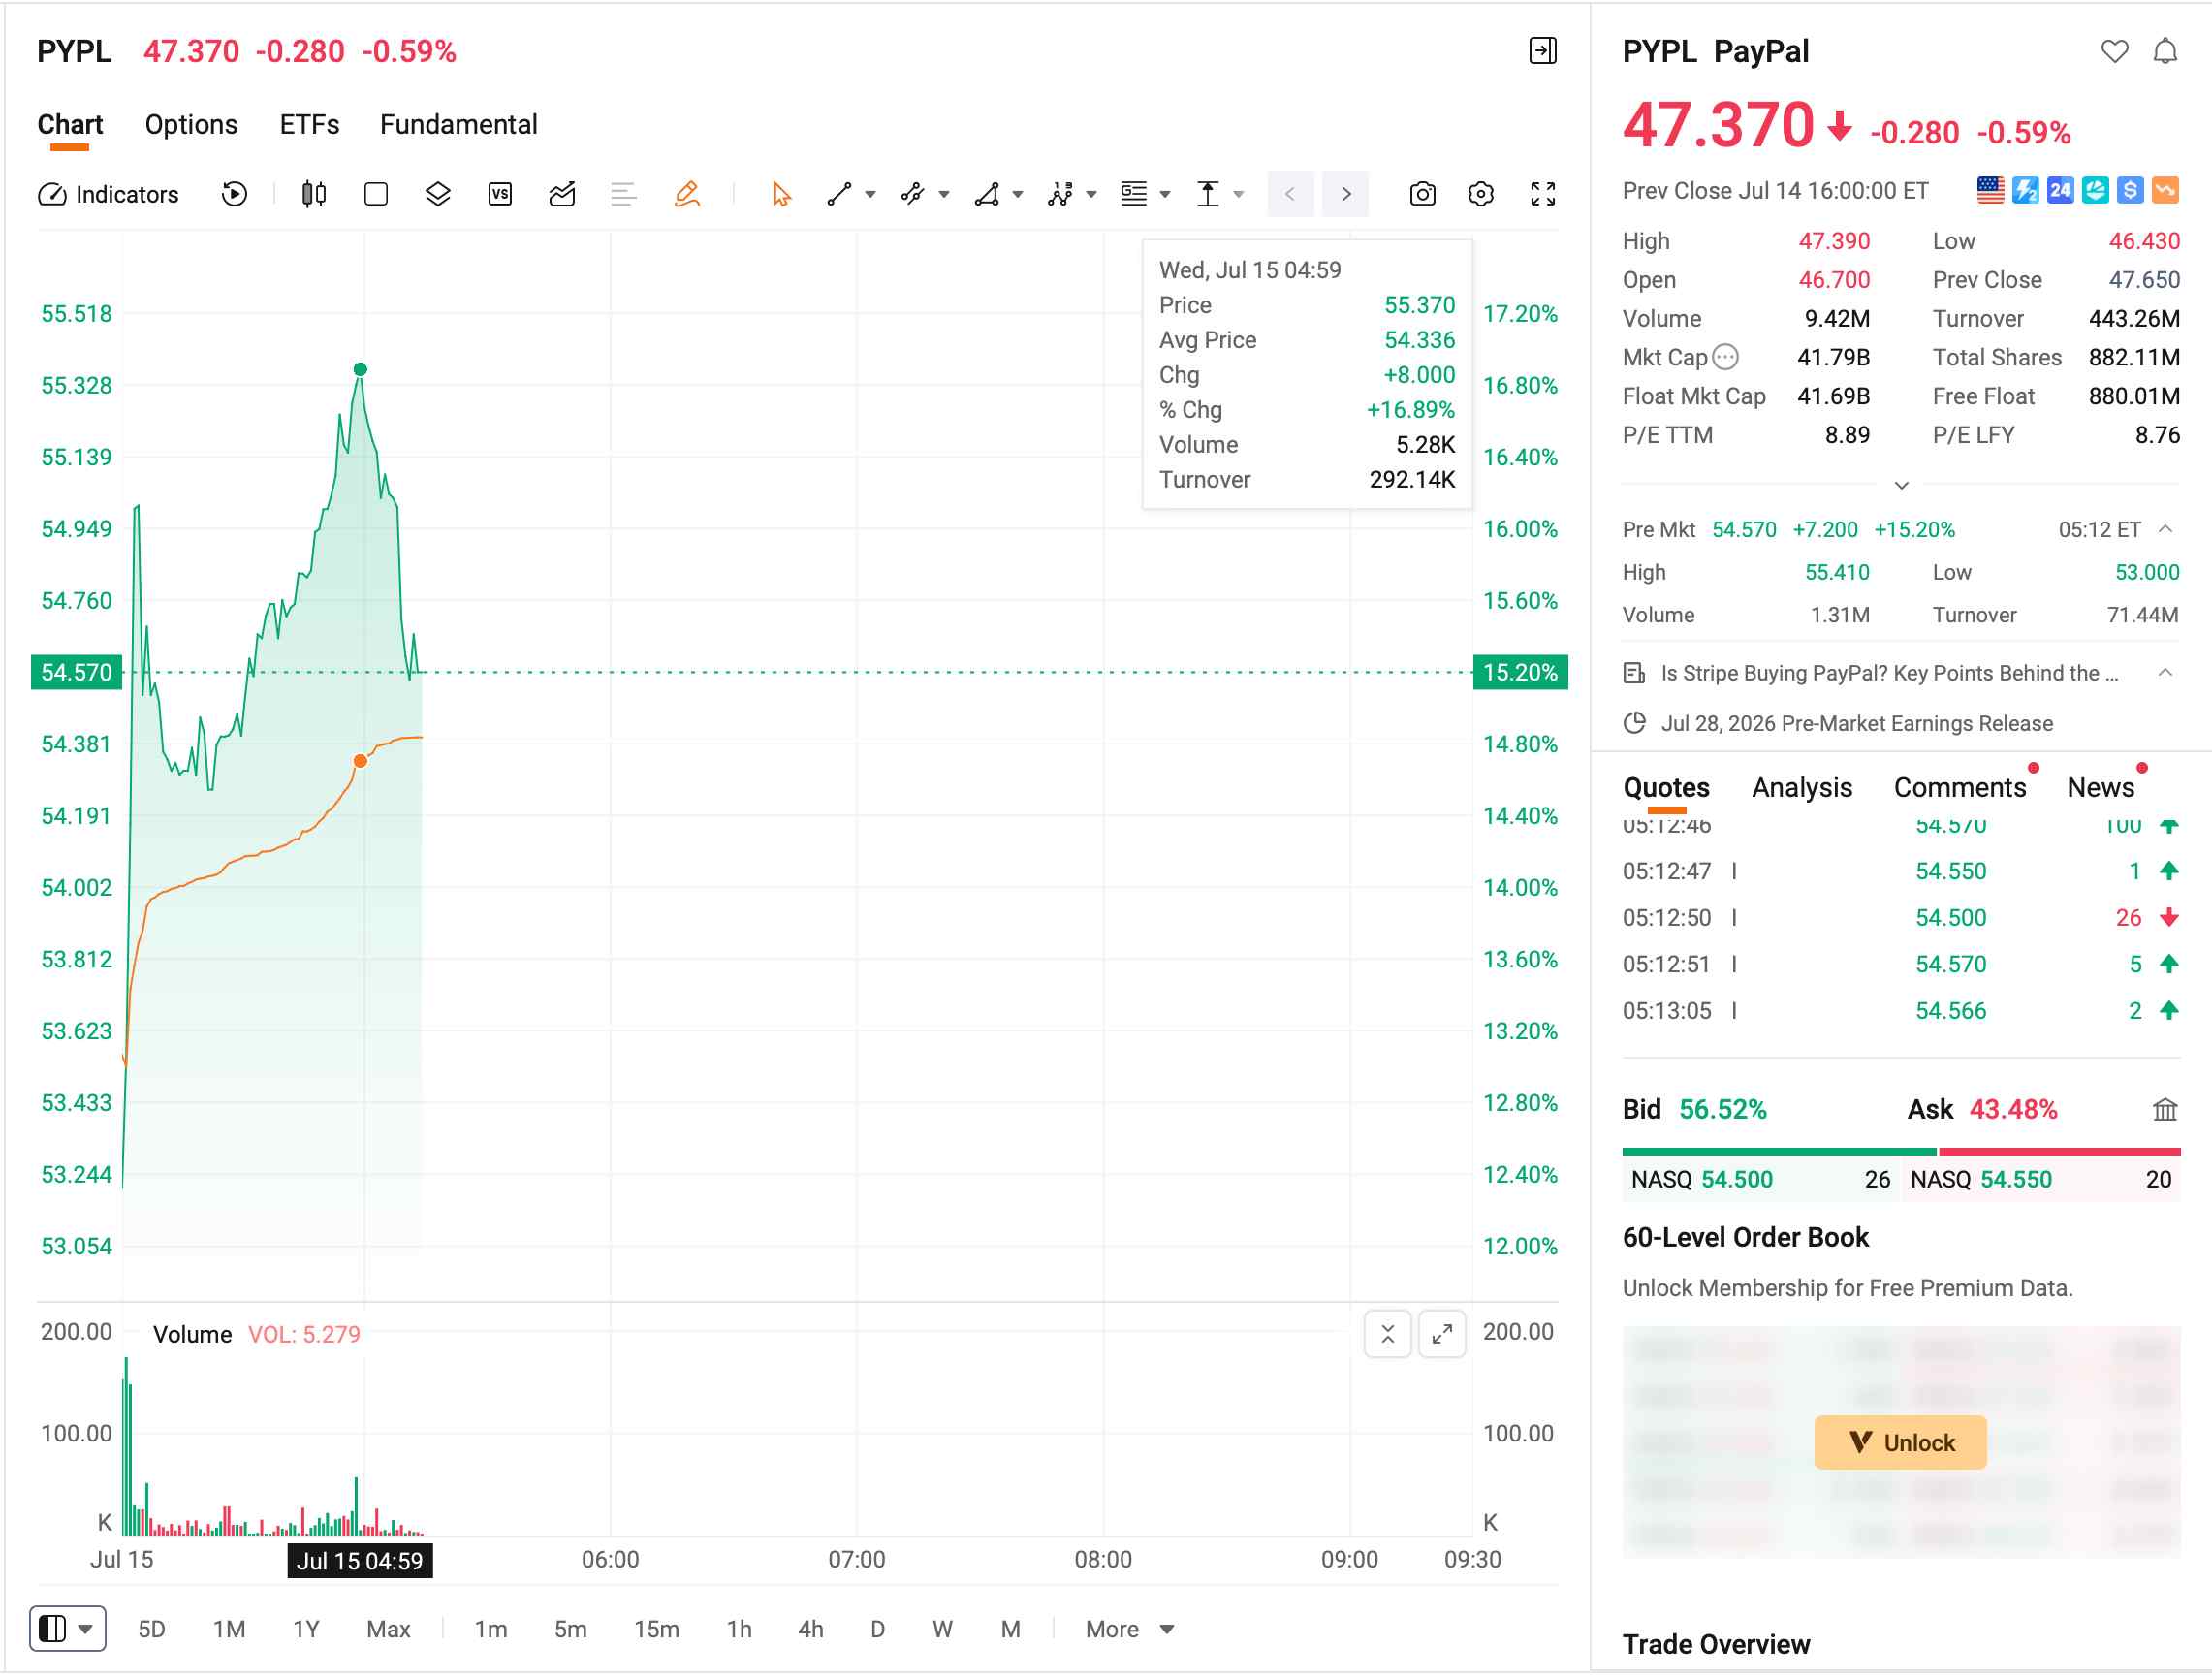Open the Analysis tab
Image resolution: width=2212 pixels, height=1679 pixels.
tap(1802, 789)
